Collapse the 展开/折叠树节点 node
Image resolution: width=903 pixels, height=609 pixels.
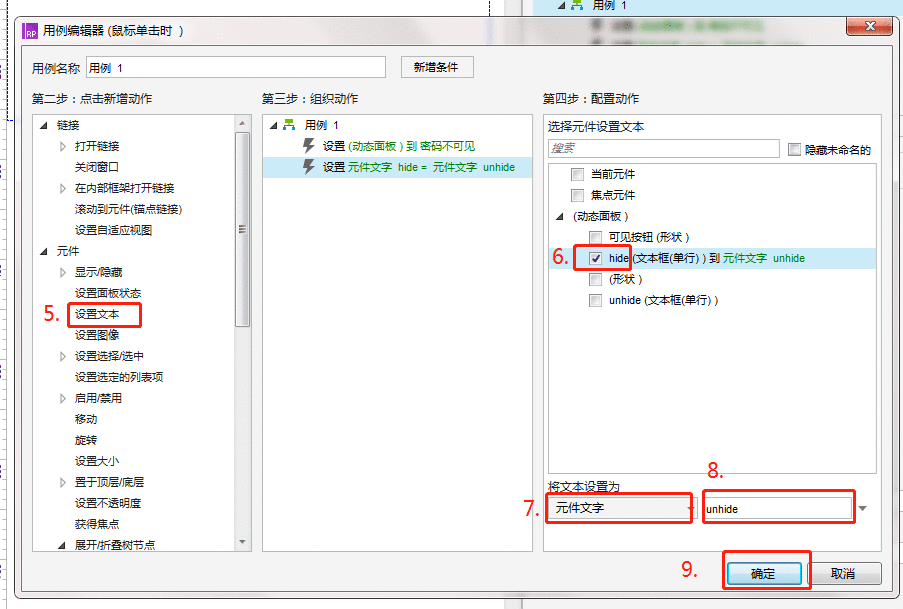pos(62,545)
